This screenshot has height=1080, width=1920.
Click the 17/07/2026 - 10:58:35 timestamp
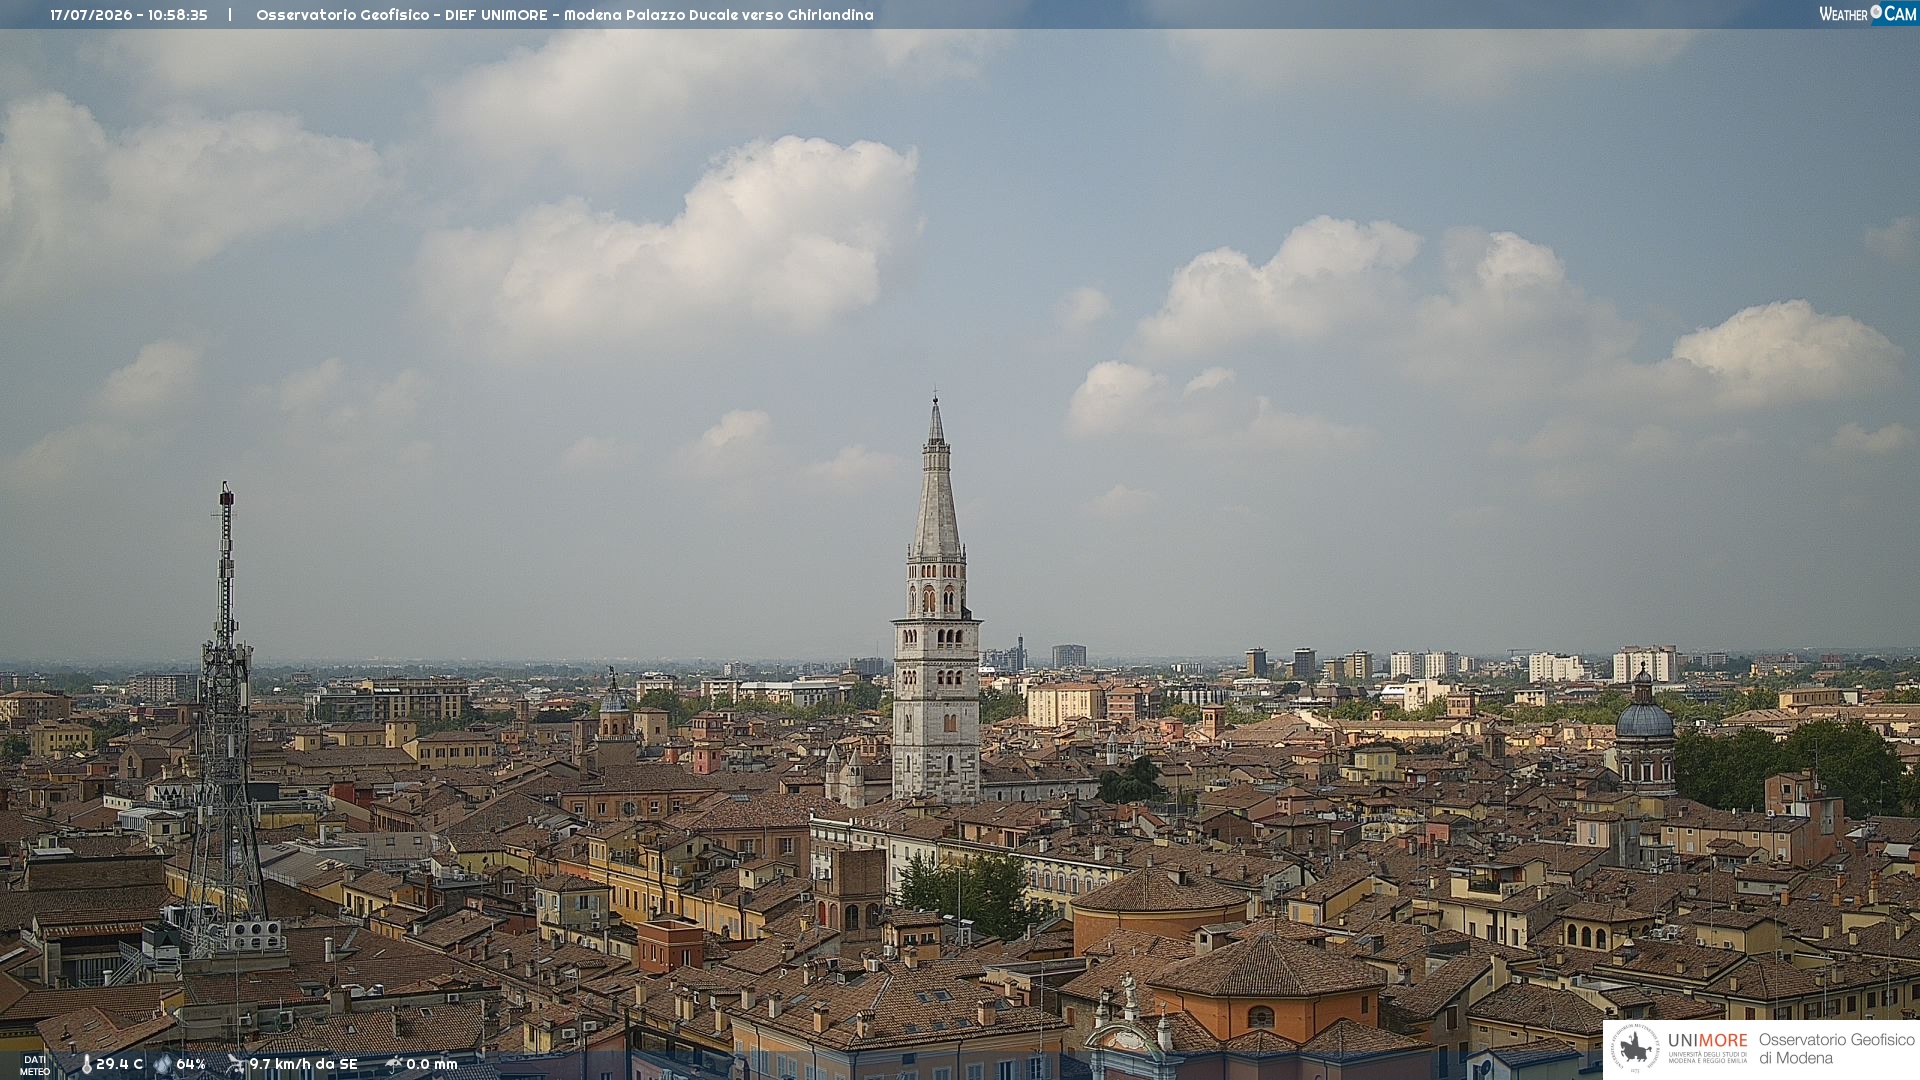click(129, 15)
